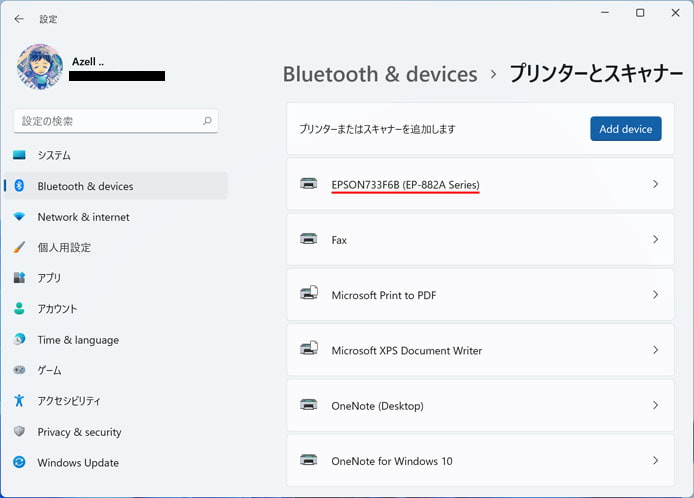Click the Windows Update sync icon
Screen dimensions: 694x498
(19, 462)
